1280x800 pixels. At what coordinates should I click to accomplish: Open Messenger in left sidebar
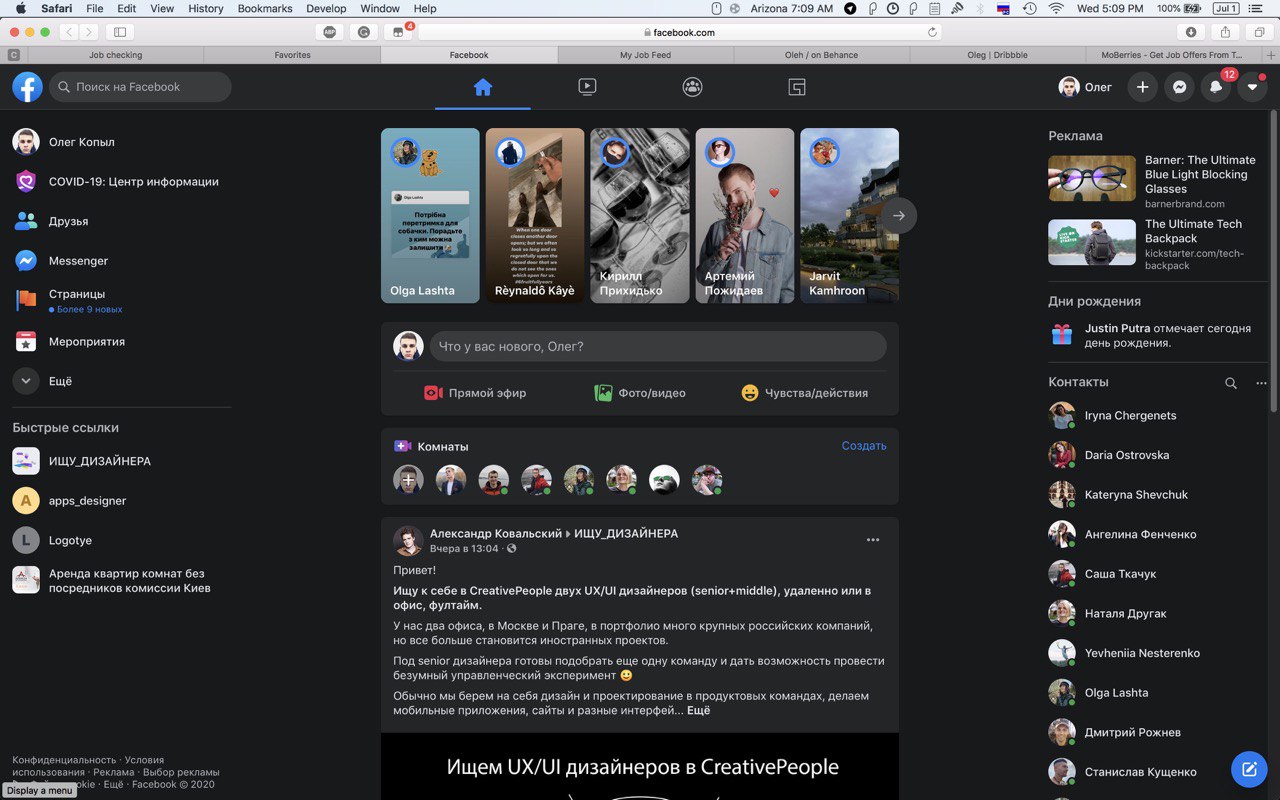[x=121, y=261]
